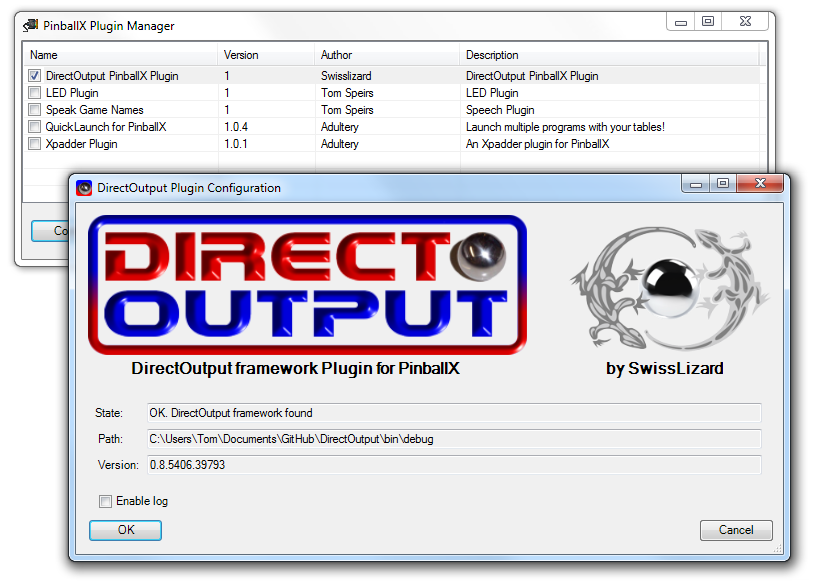Click the Path field with the DirectOutput bin\debug path

[x=454, y=439]
